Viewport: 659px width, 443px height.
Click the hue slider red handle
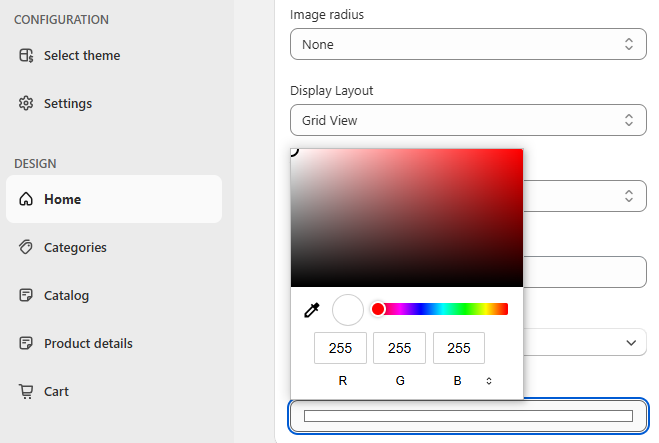(x=378, y=309)
